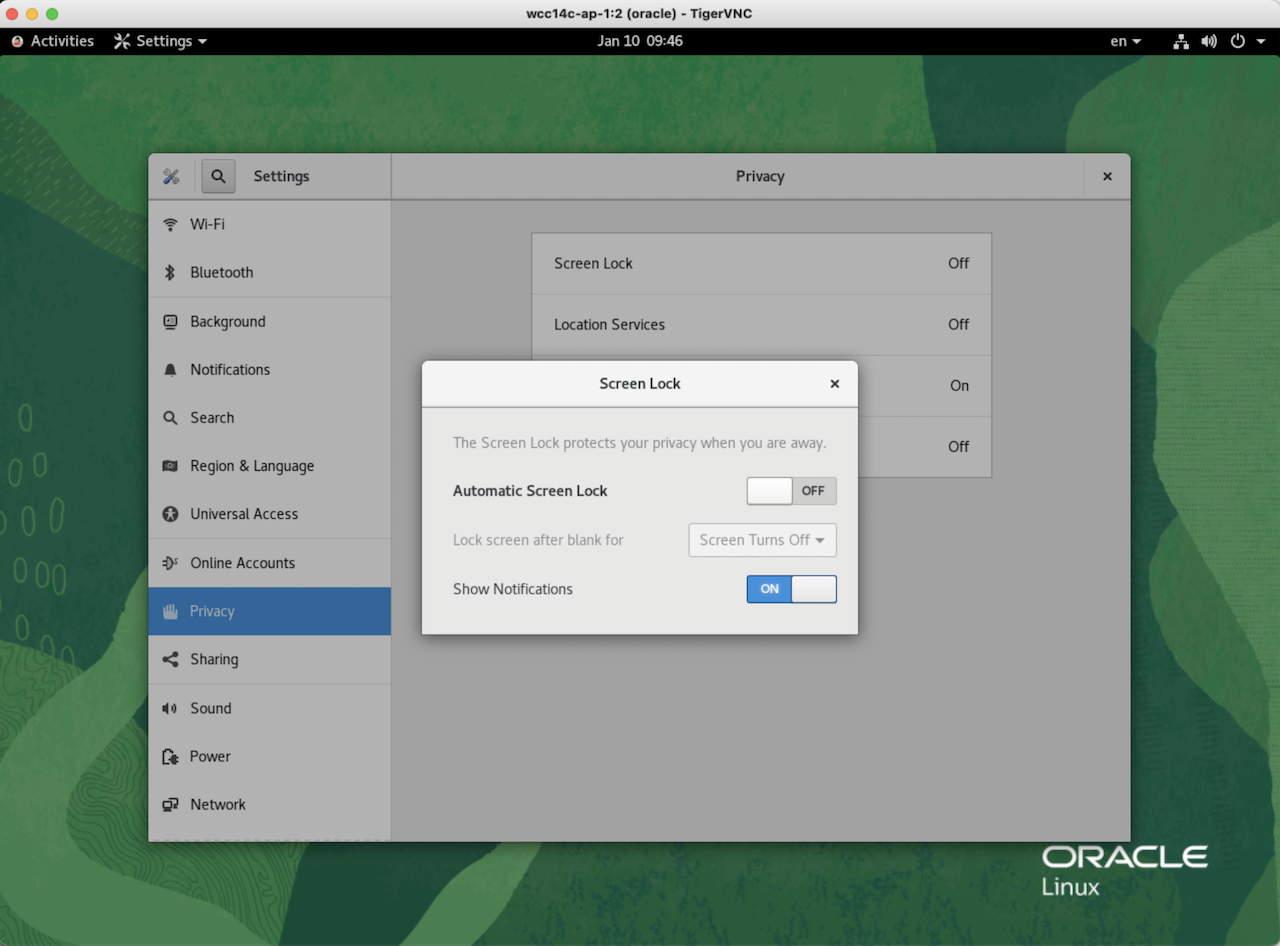Click the Network icon in sidebar
Viewport: 1280px width, 946px height.
pos(170,804)
